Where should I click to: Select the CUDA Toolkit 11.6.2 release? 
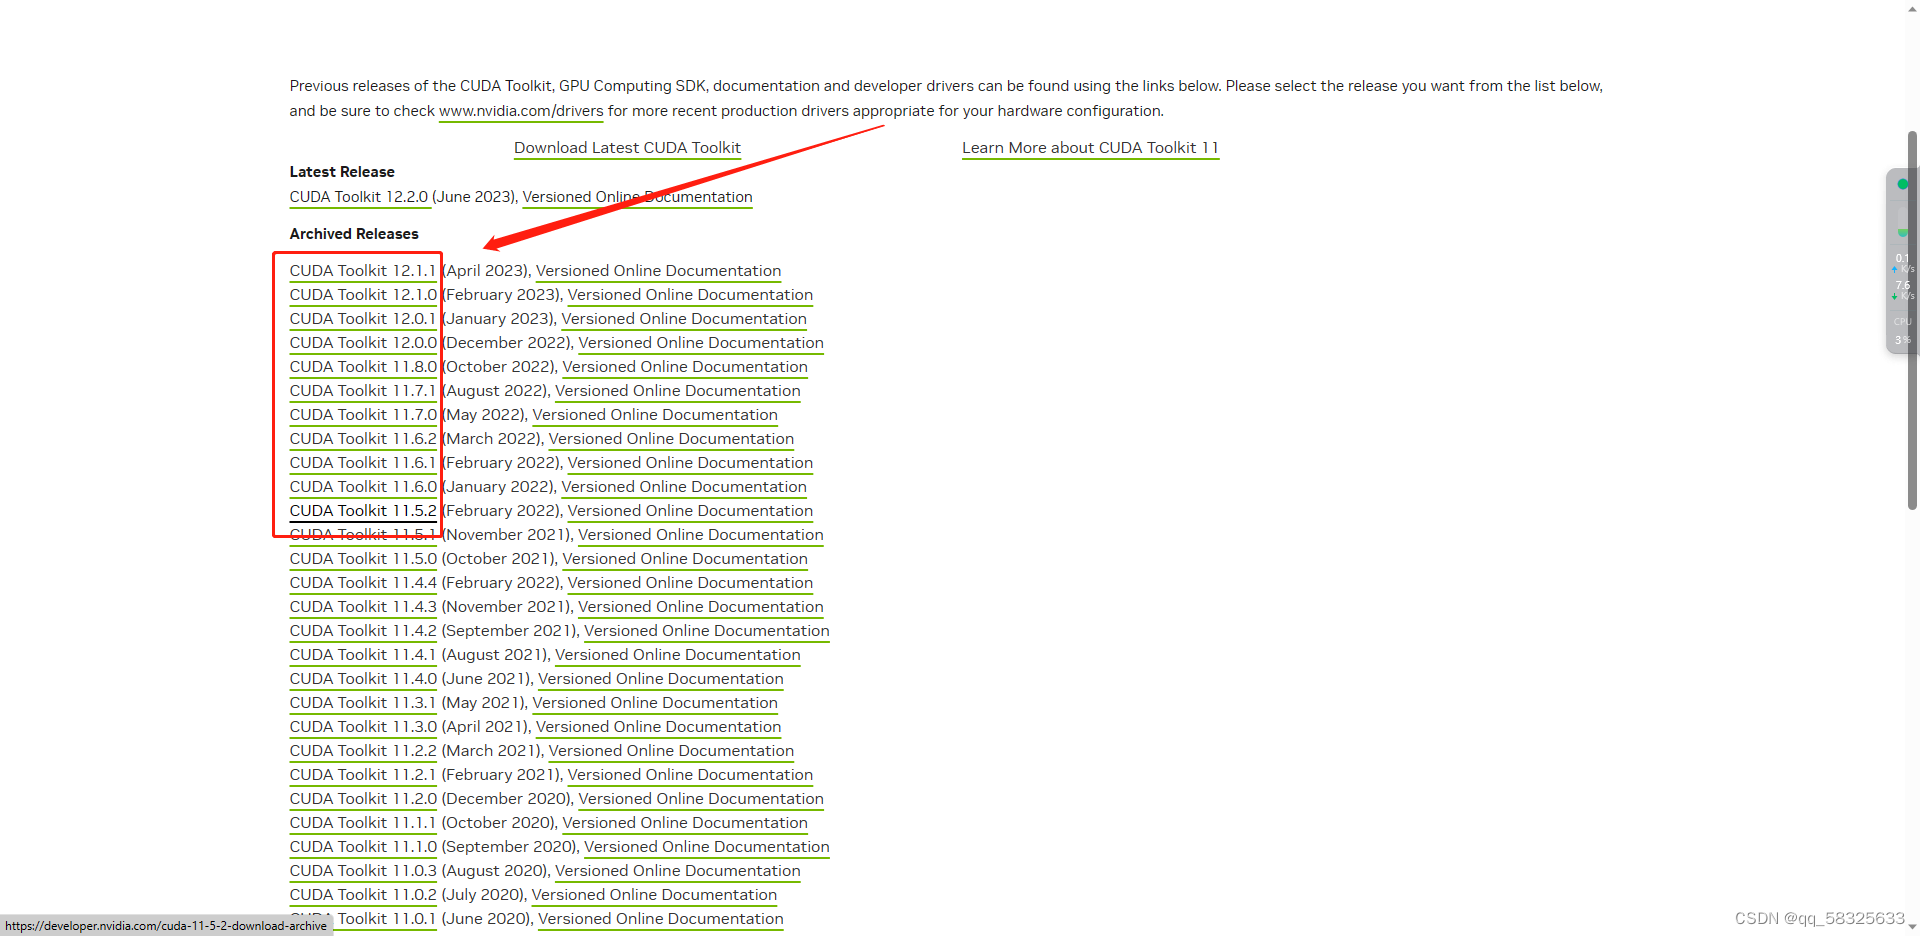363,439
